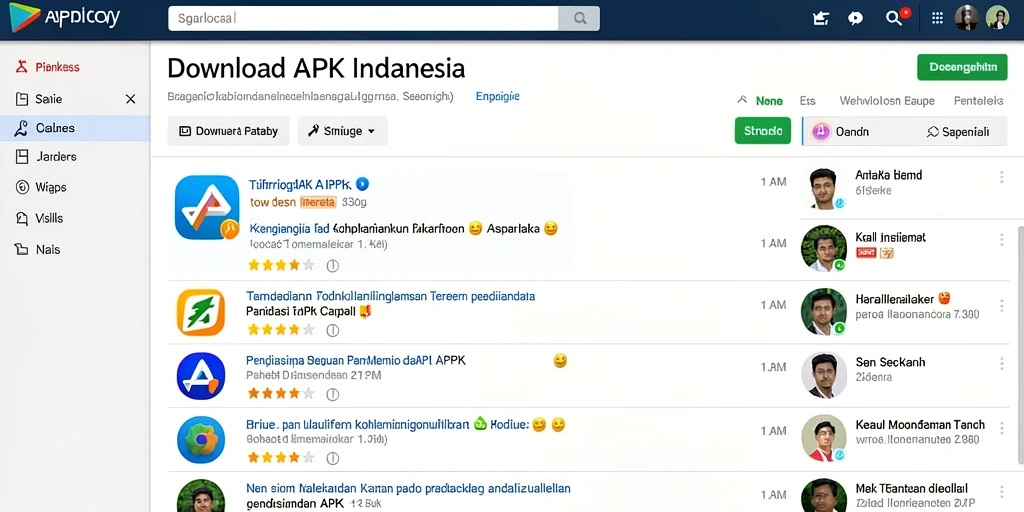Open the blue round Pendiasima app icon
This screenshot has width=1024, height=512.
[201, 376]
